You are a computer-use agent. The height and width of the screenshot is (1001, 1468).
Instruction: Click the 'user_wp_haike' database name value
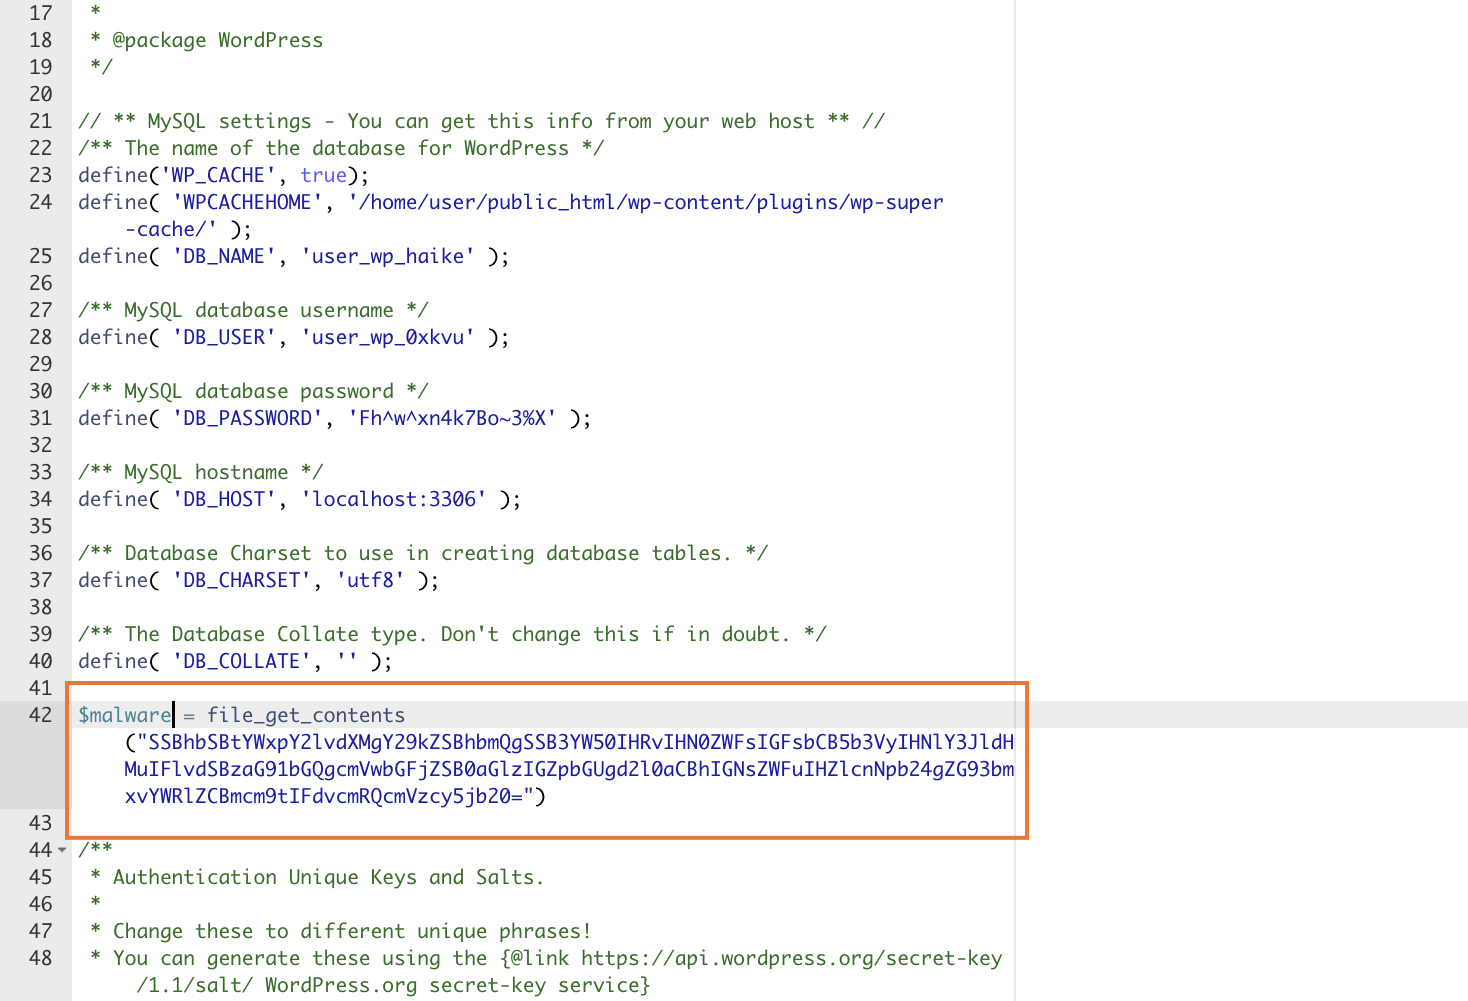(387, 256)
